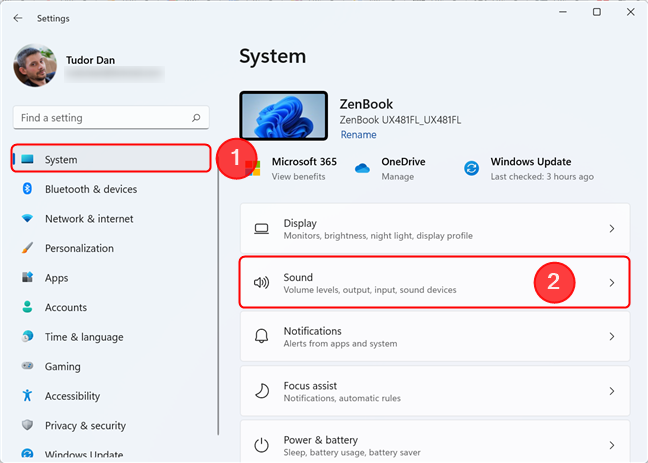Click the Tudor Dan account name
Viewport: 648px width, 463px height.
[91, 60]
